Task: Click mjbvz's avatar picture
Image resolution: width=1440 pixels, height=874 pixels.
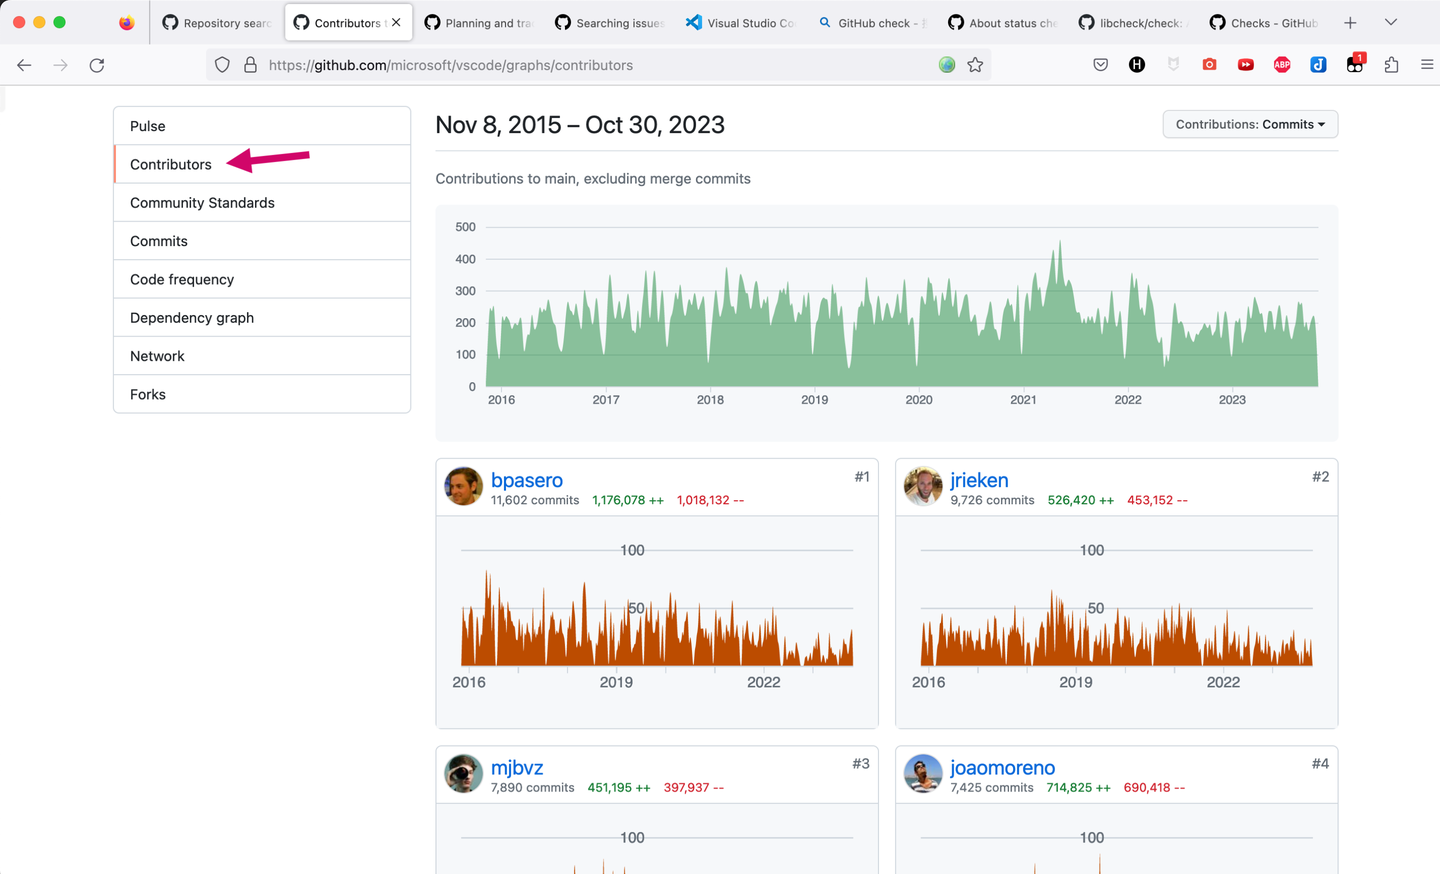Action: click(463, 773)
